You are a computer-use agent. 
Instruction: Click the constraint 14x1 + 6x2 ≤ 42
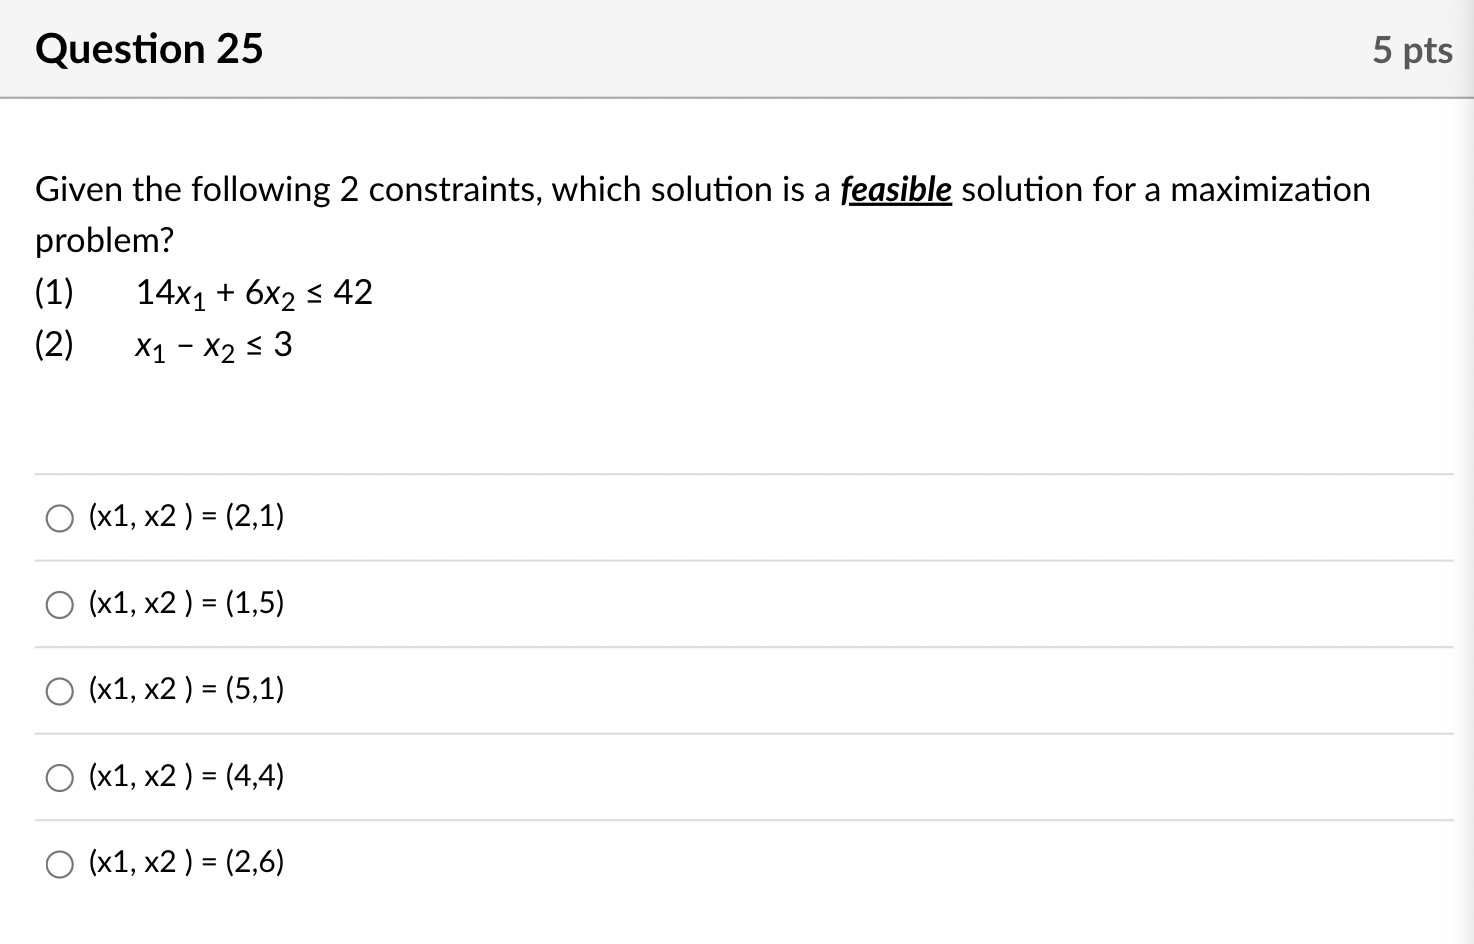click(x=254, y=293)
